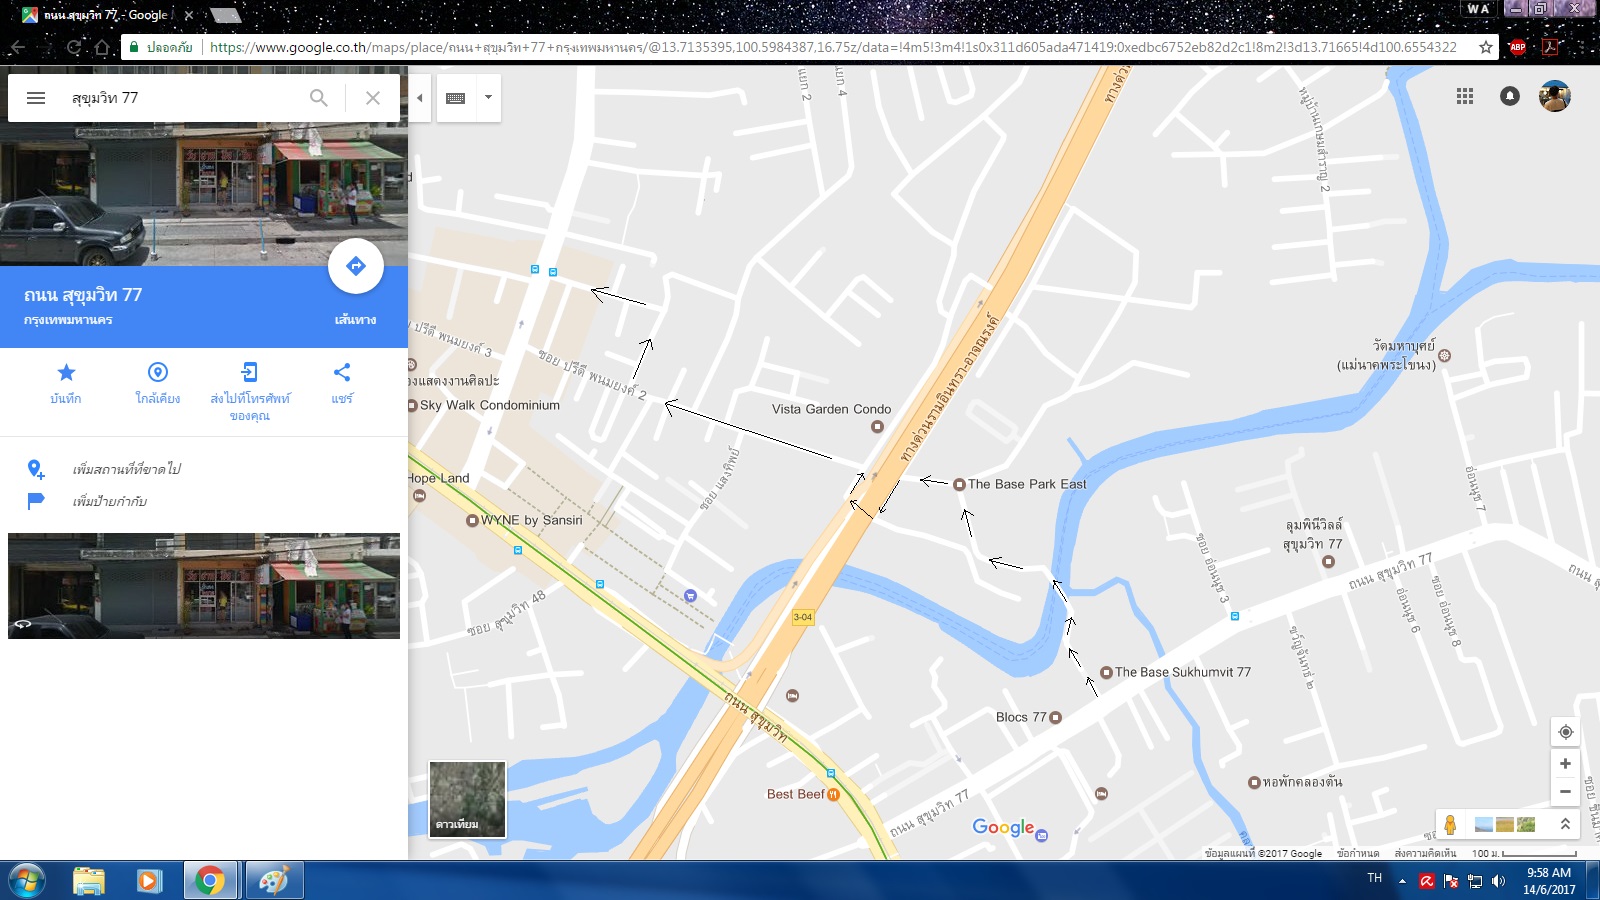Open the Google account avatar
Image resolution: width=1600 pixels, height=900 pixels.
coord(1555,96)
